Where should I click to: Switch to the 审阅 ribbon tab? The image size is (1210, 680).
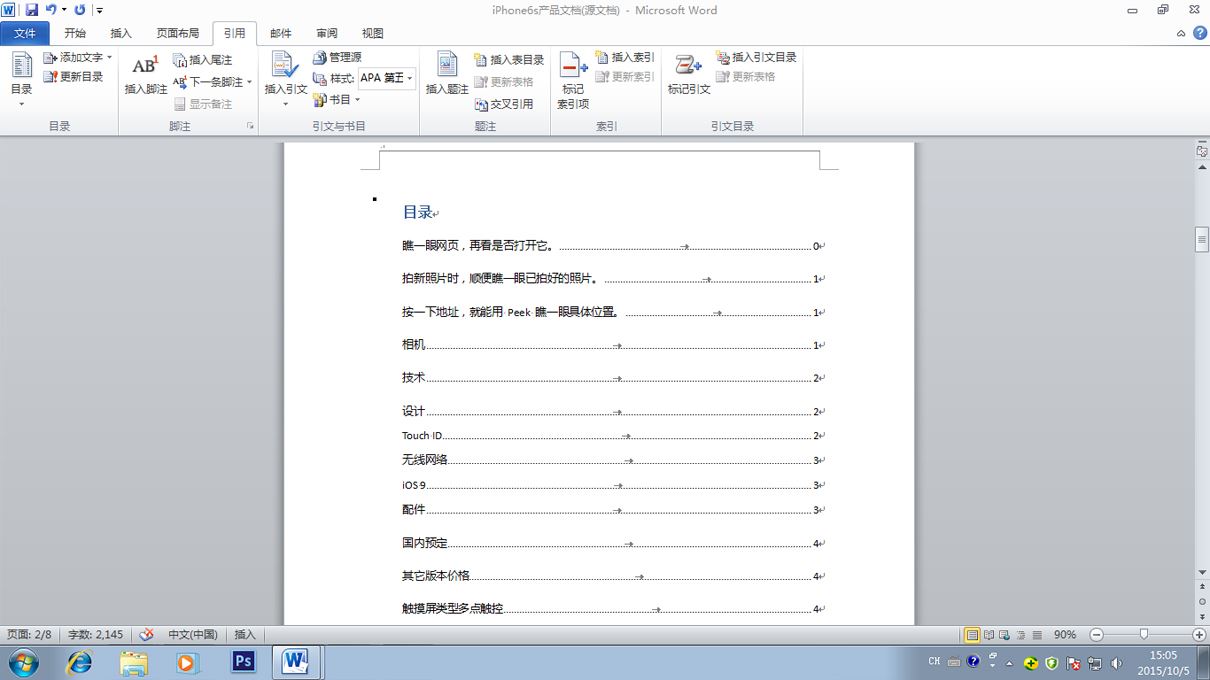pos(327,33)
